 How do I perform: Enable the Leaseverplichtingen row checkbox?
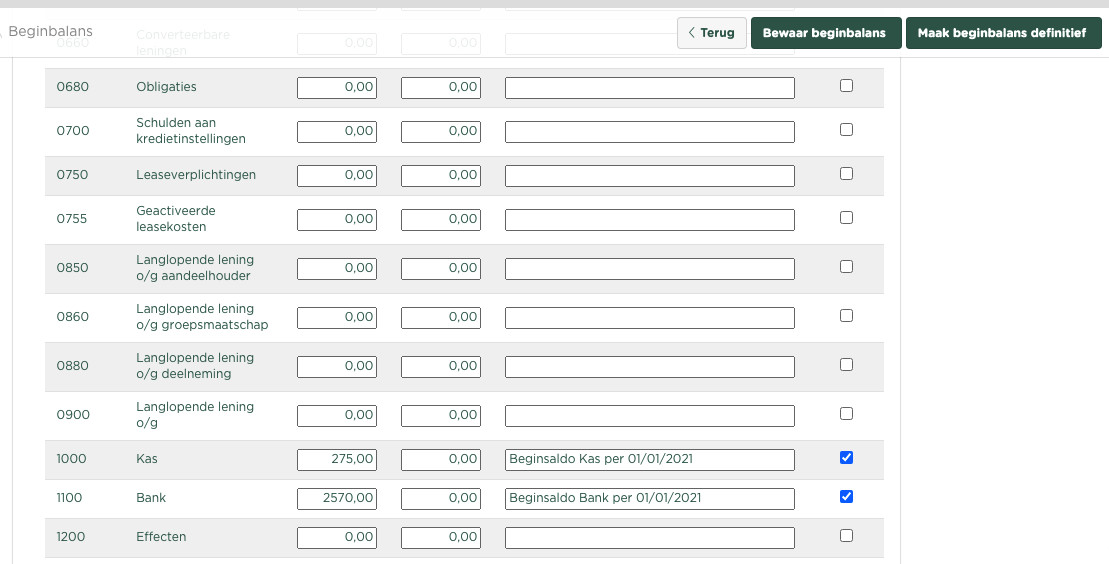pos(846,174)
